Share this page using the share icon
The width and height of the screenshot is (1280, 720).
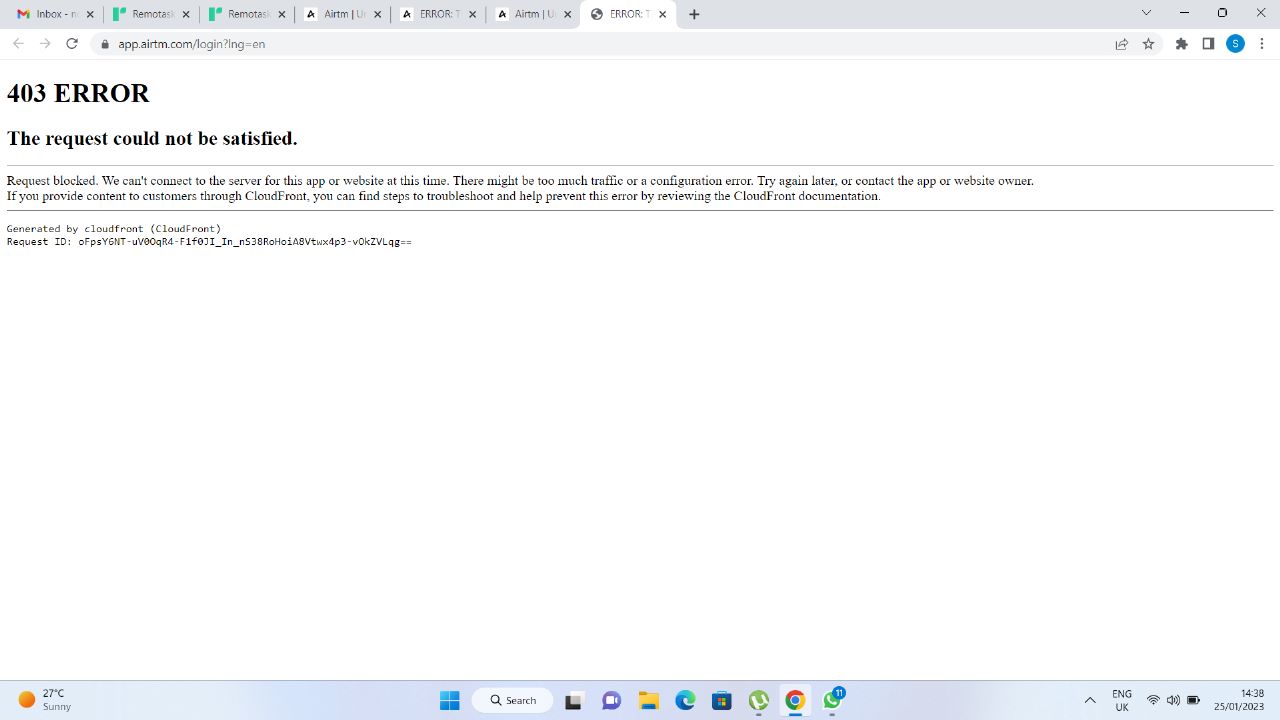[1122, 44]
